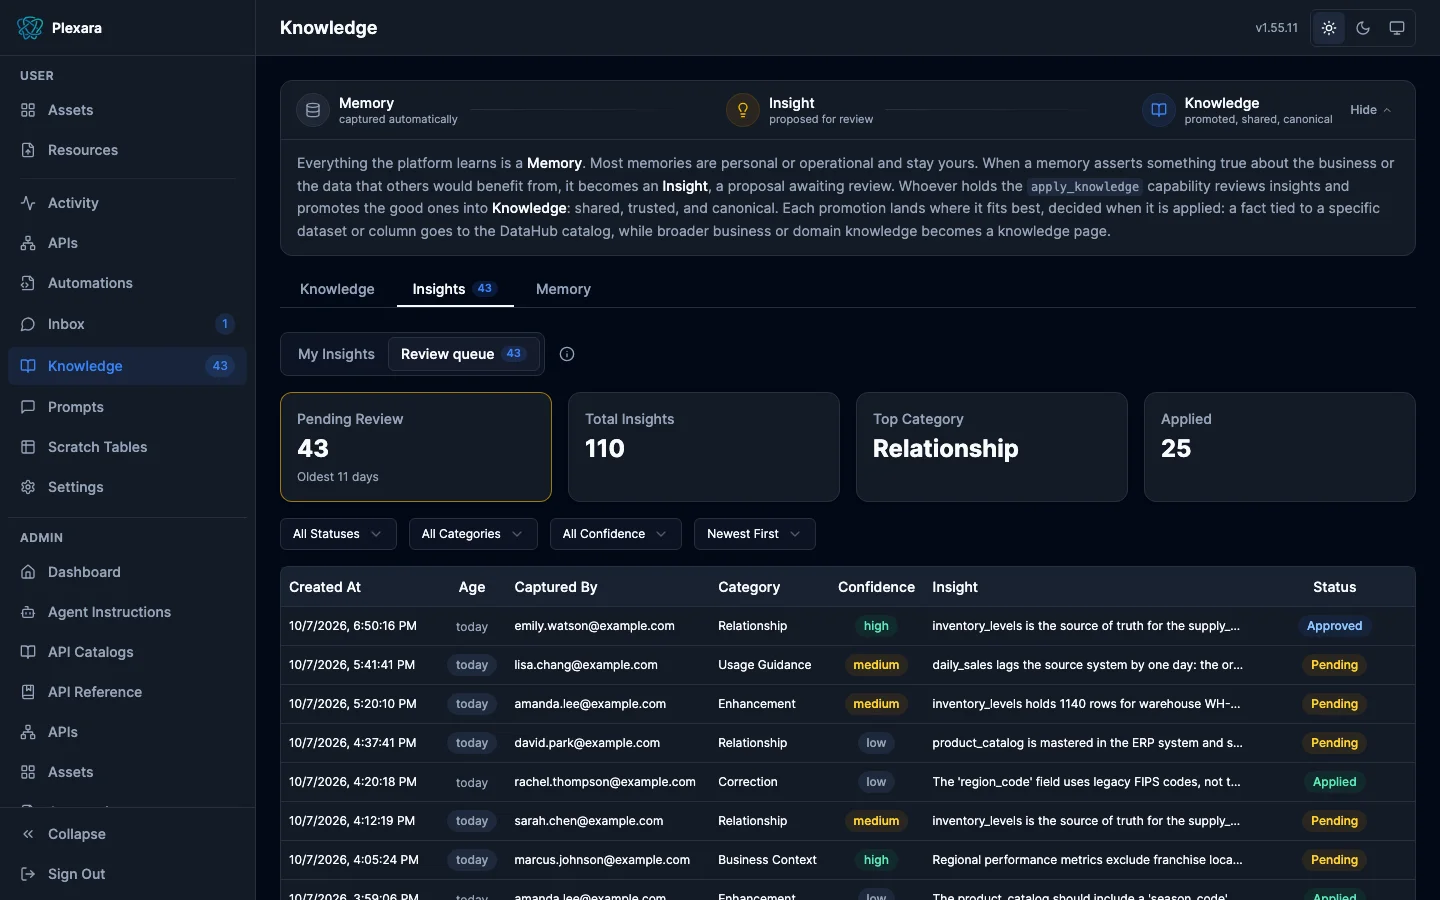Screen dimensions: 1440x900
Task: Click the Knowledge book icon in banner
Action: 1159,110
